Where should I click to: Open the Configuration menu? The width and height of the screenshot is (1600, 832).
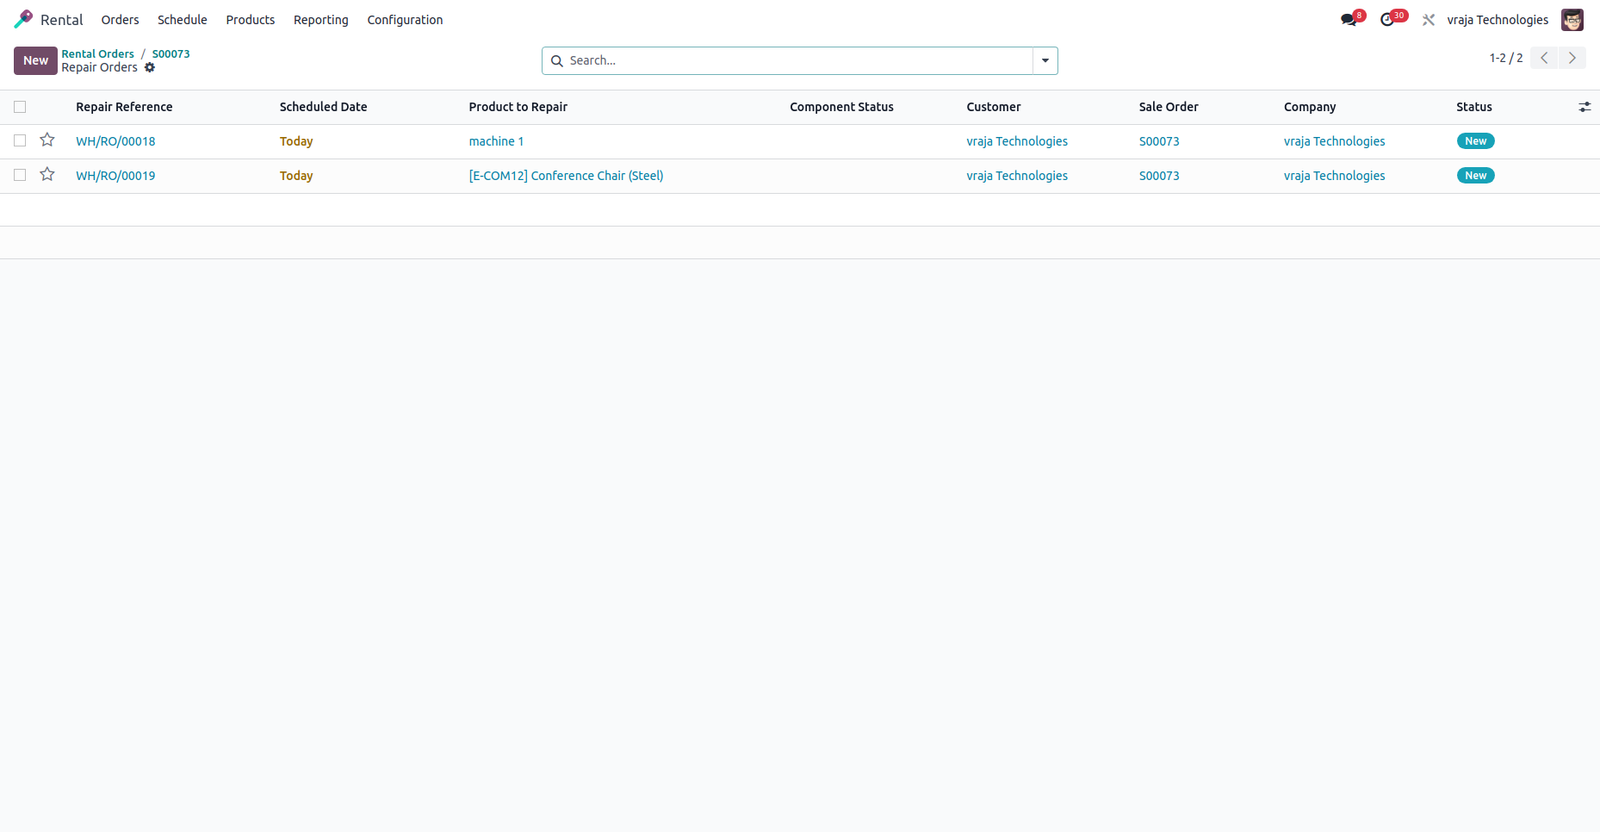pos(405,20)
